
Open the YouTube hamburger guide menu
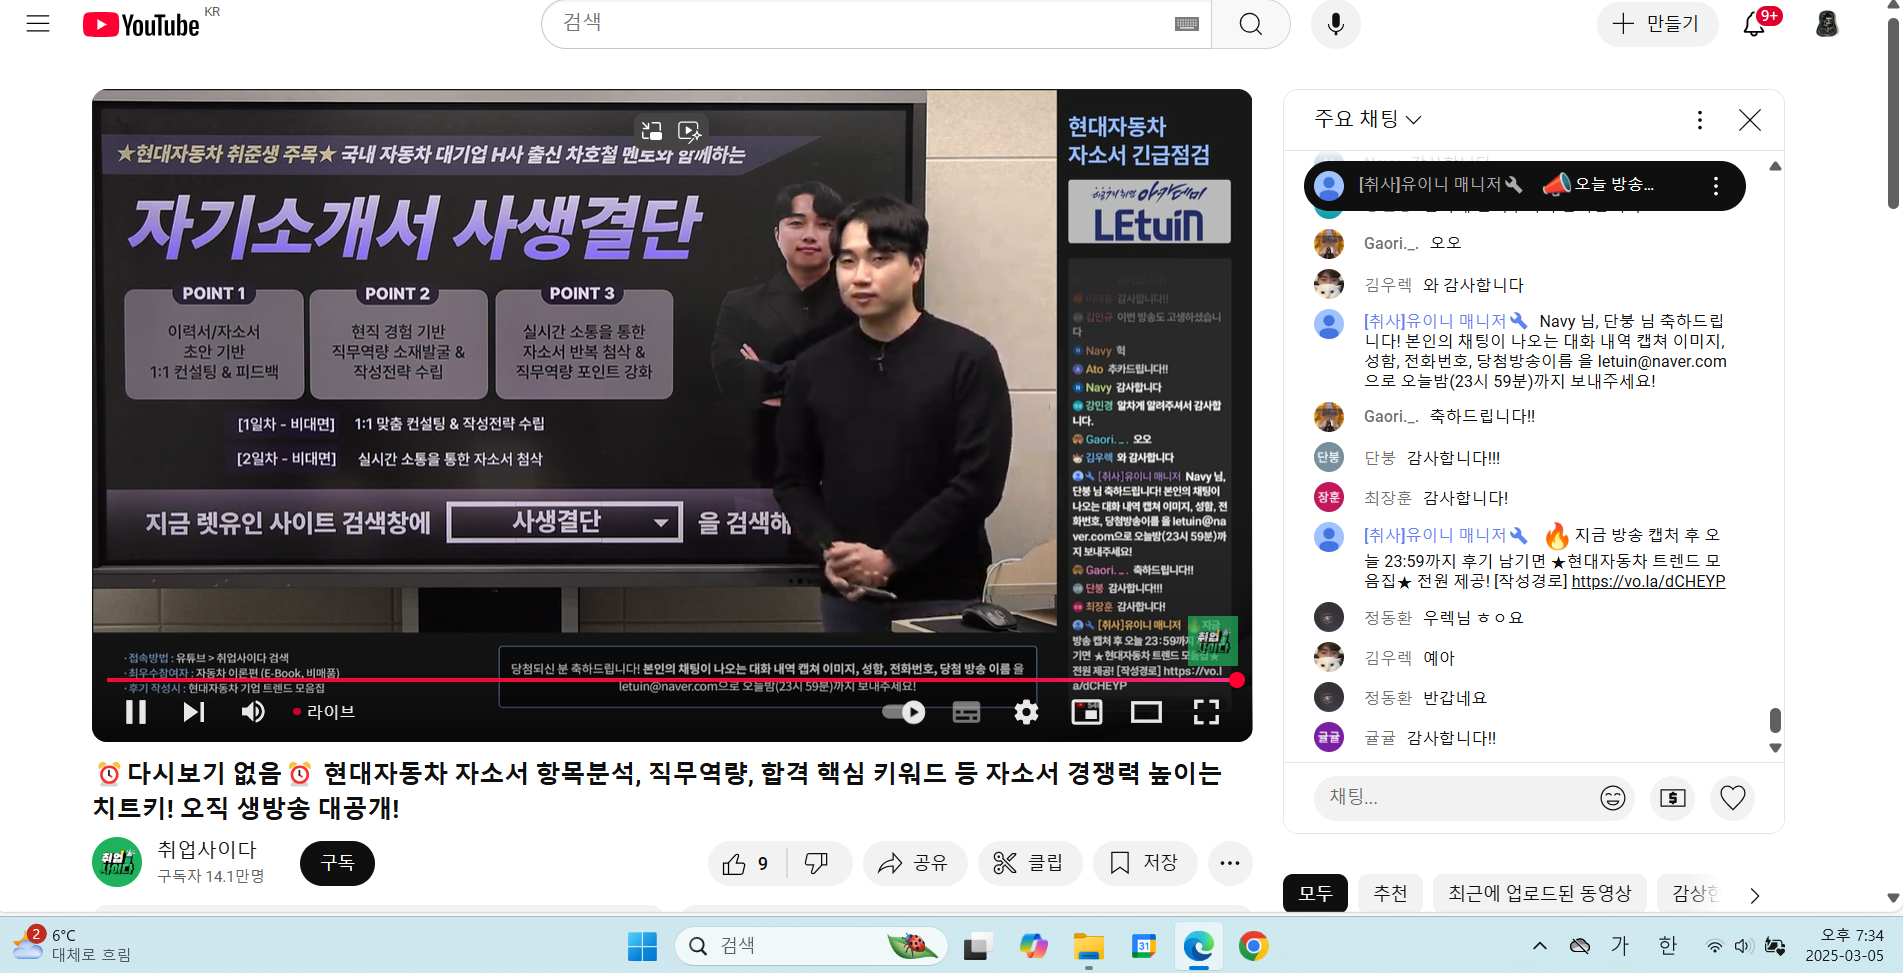click(x=38, y=24)
